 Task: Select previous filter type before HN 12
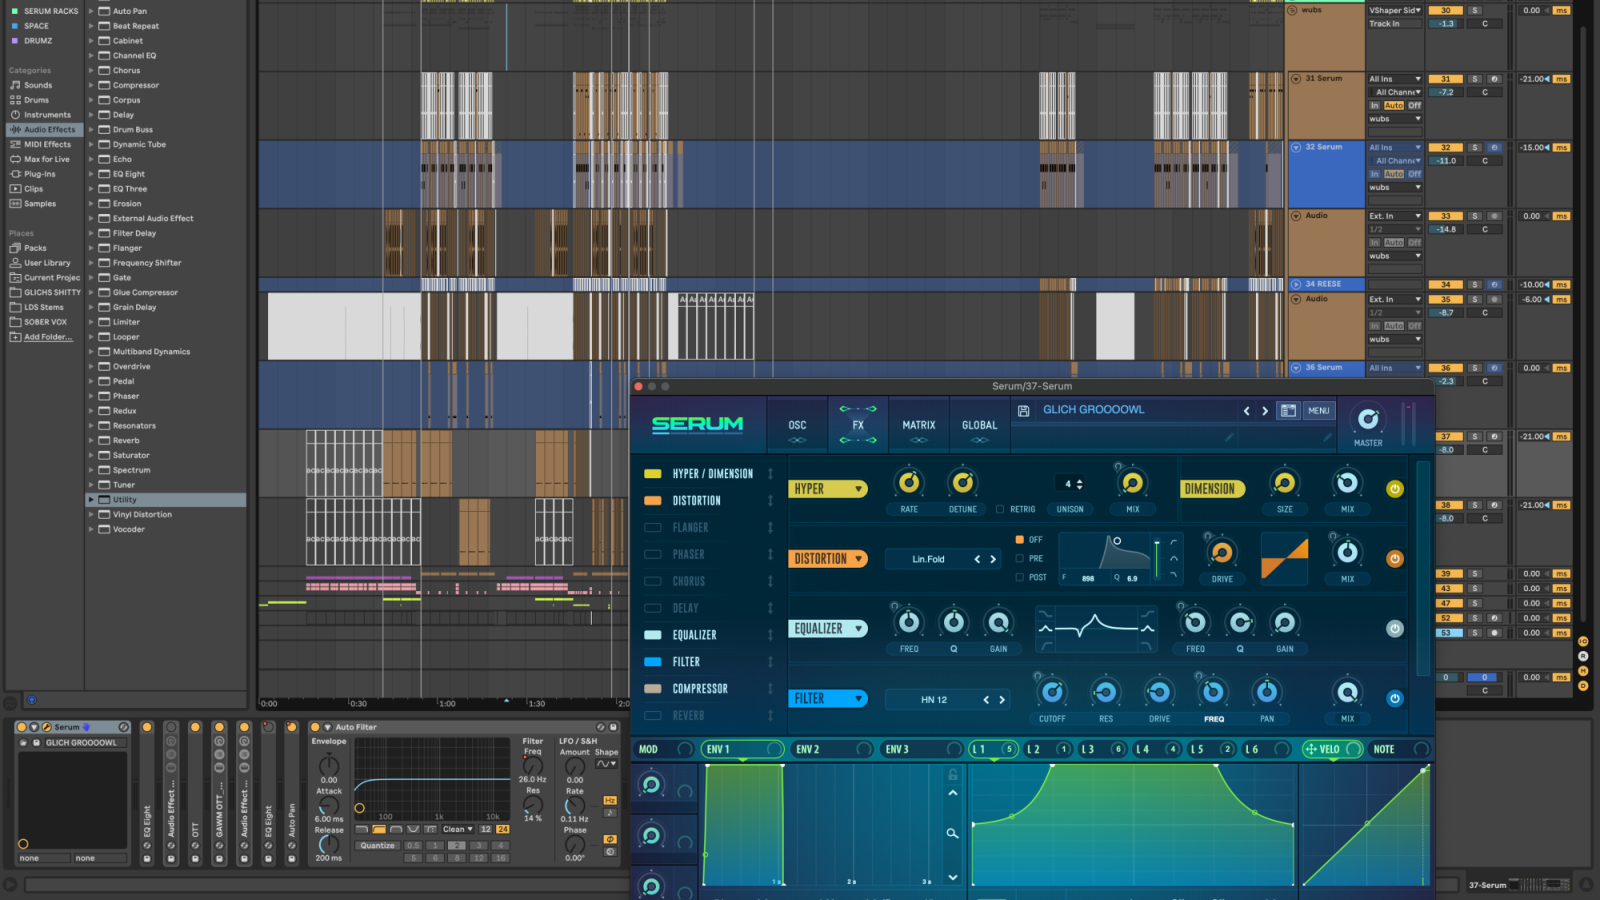(x=986, y=700)
